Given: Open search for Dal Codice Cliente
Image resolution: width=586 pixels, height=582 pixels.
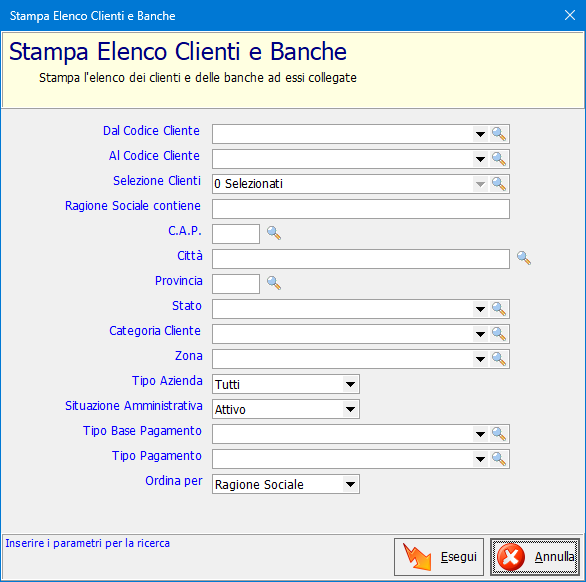Looking at the screenshot, I should tap(499, 134).
